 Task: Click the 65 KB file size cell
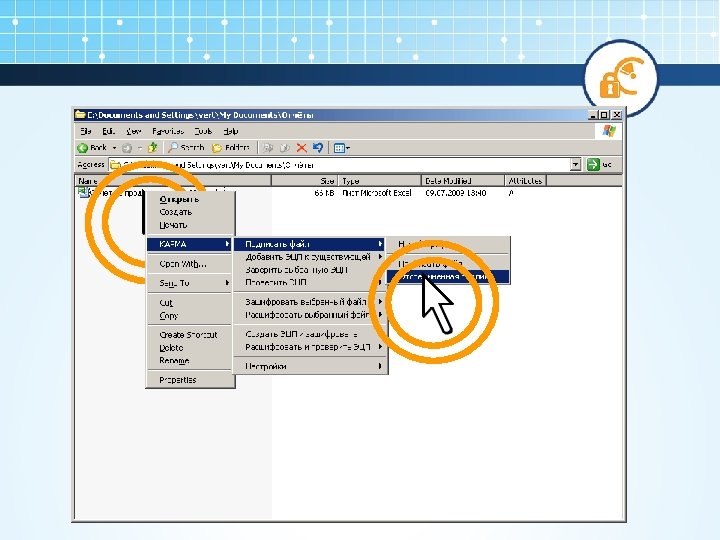click(324, 193)
